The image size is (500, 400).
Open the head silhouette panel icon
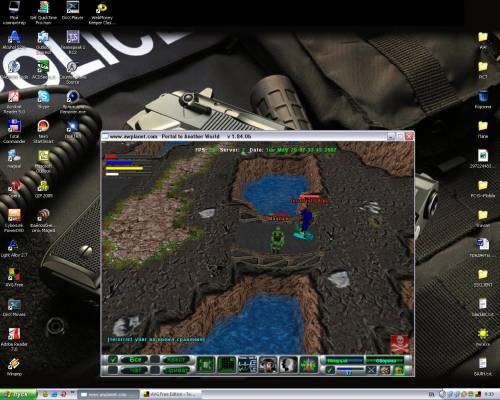(288, 364)
